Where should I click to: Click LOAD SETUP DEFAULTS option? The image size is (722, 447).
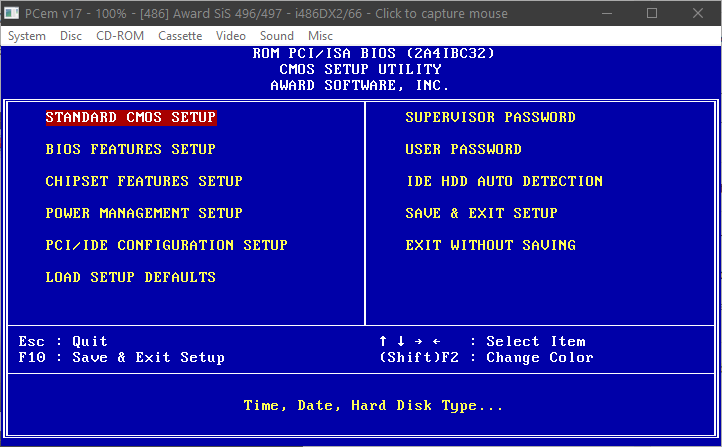pos(131,277)
